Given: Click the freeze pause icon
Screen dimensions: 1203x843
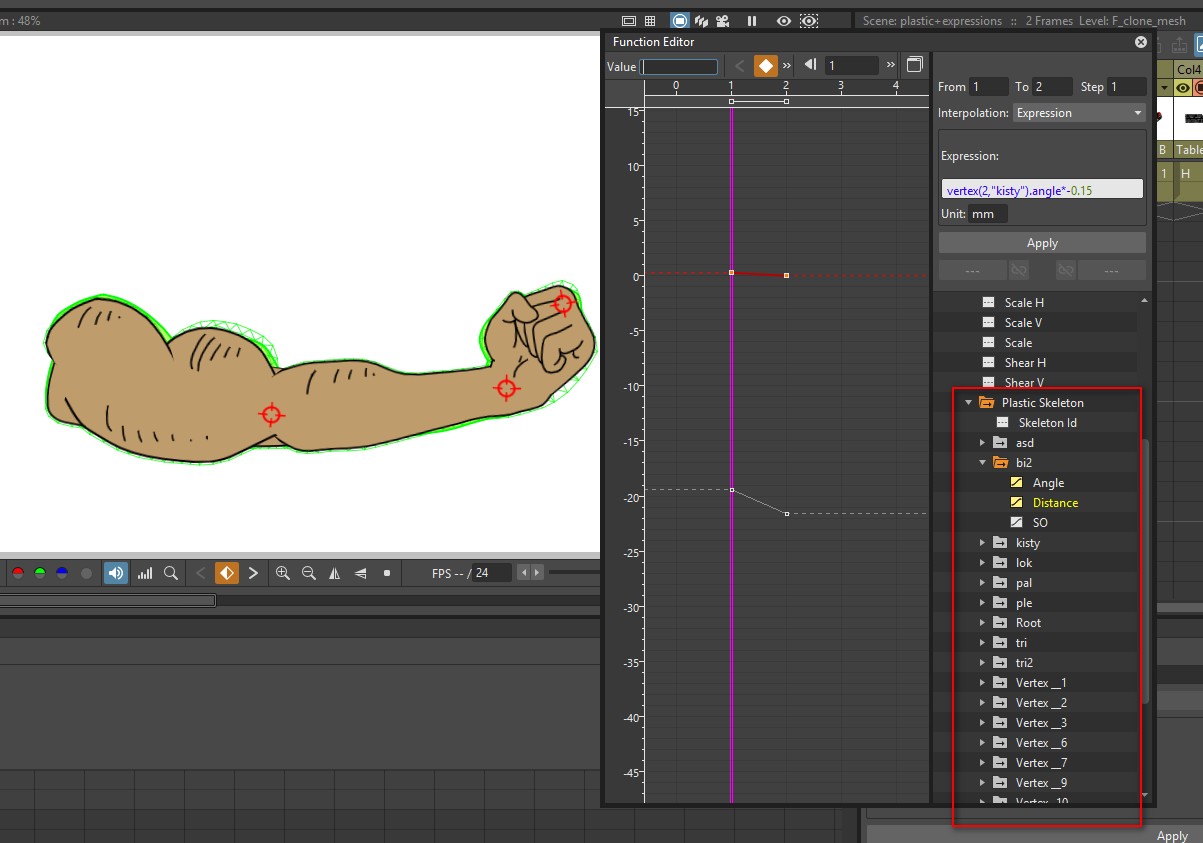Looking at the screenshot, I should click(x=752, y=21).
